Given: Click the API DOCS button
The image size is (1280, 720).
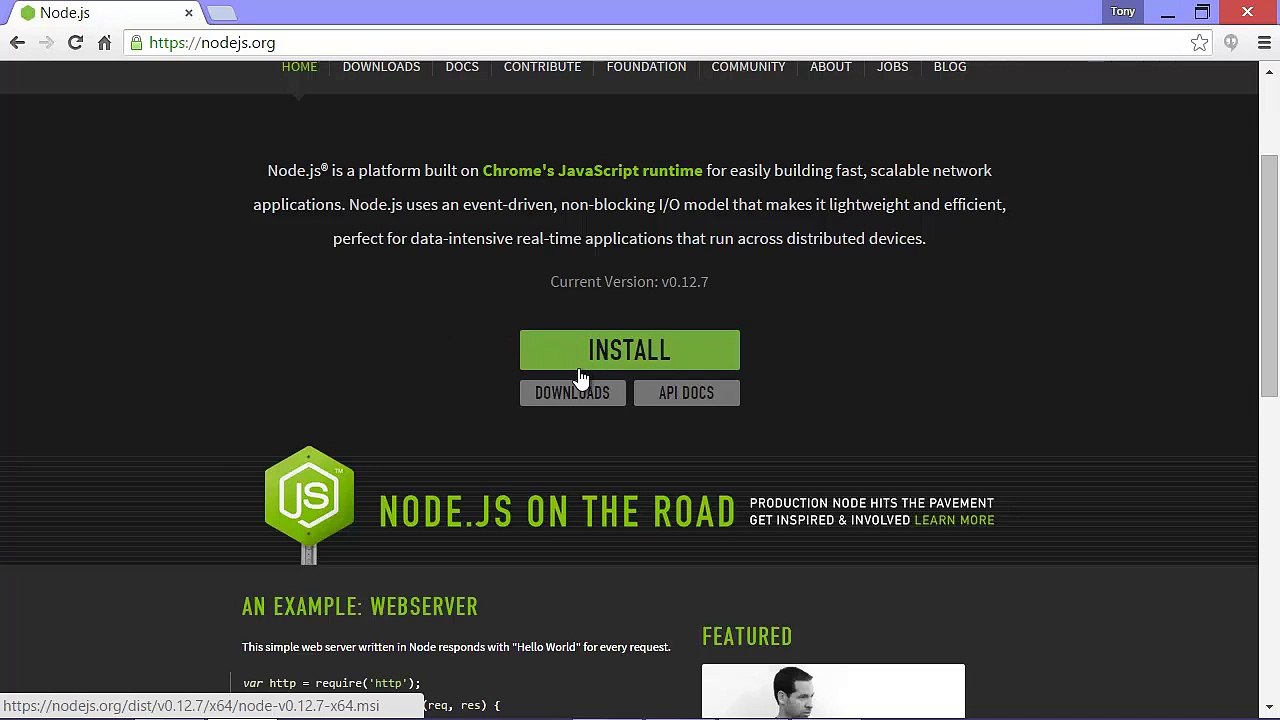Looking at the screenshot, I should click(687, 393).
